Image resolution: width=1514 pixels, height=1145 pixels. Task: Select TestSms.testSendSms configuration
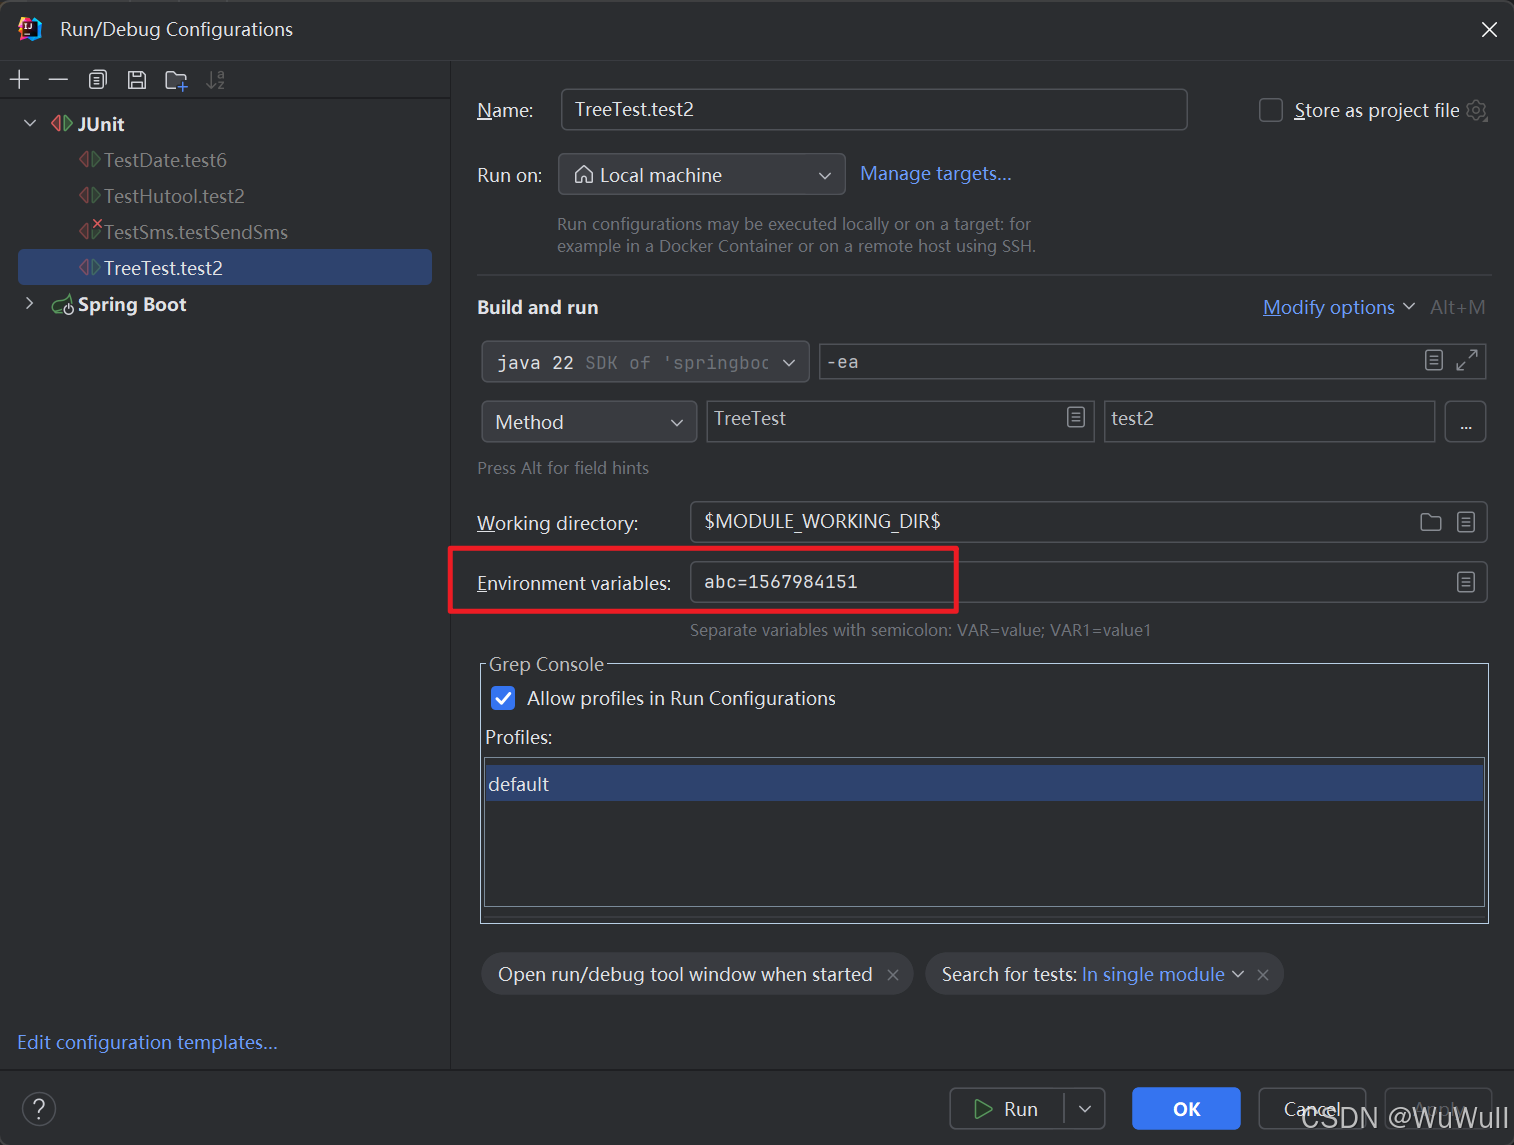[196, 232]
